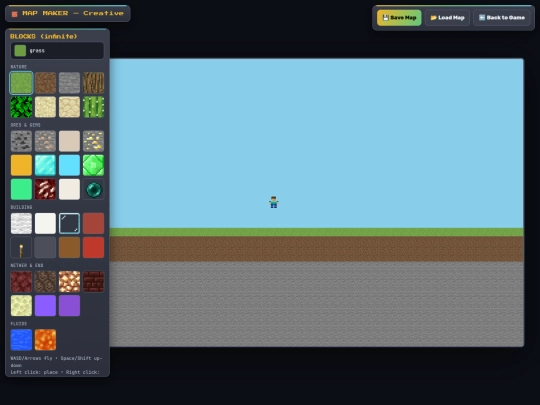Select the brown dirt block
Screen dimensions: 540x405
point(45,83)
